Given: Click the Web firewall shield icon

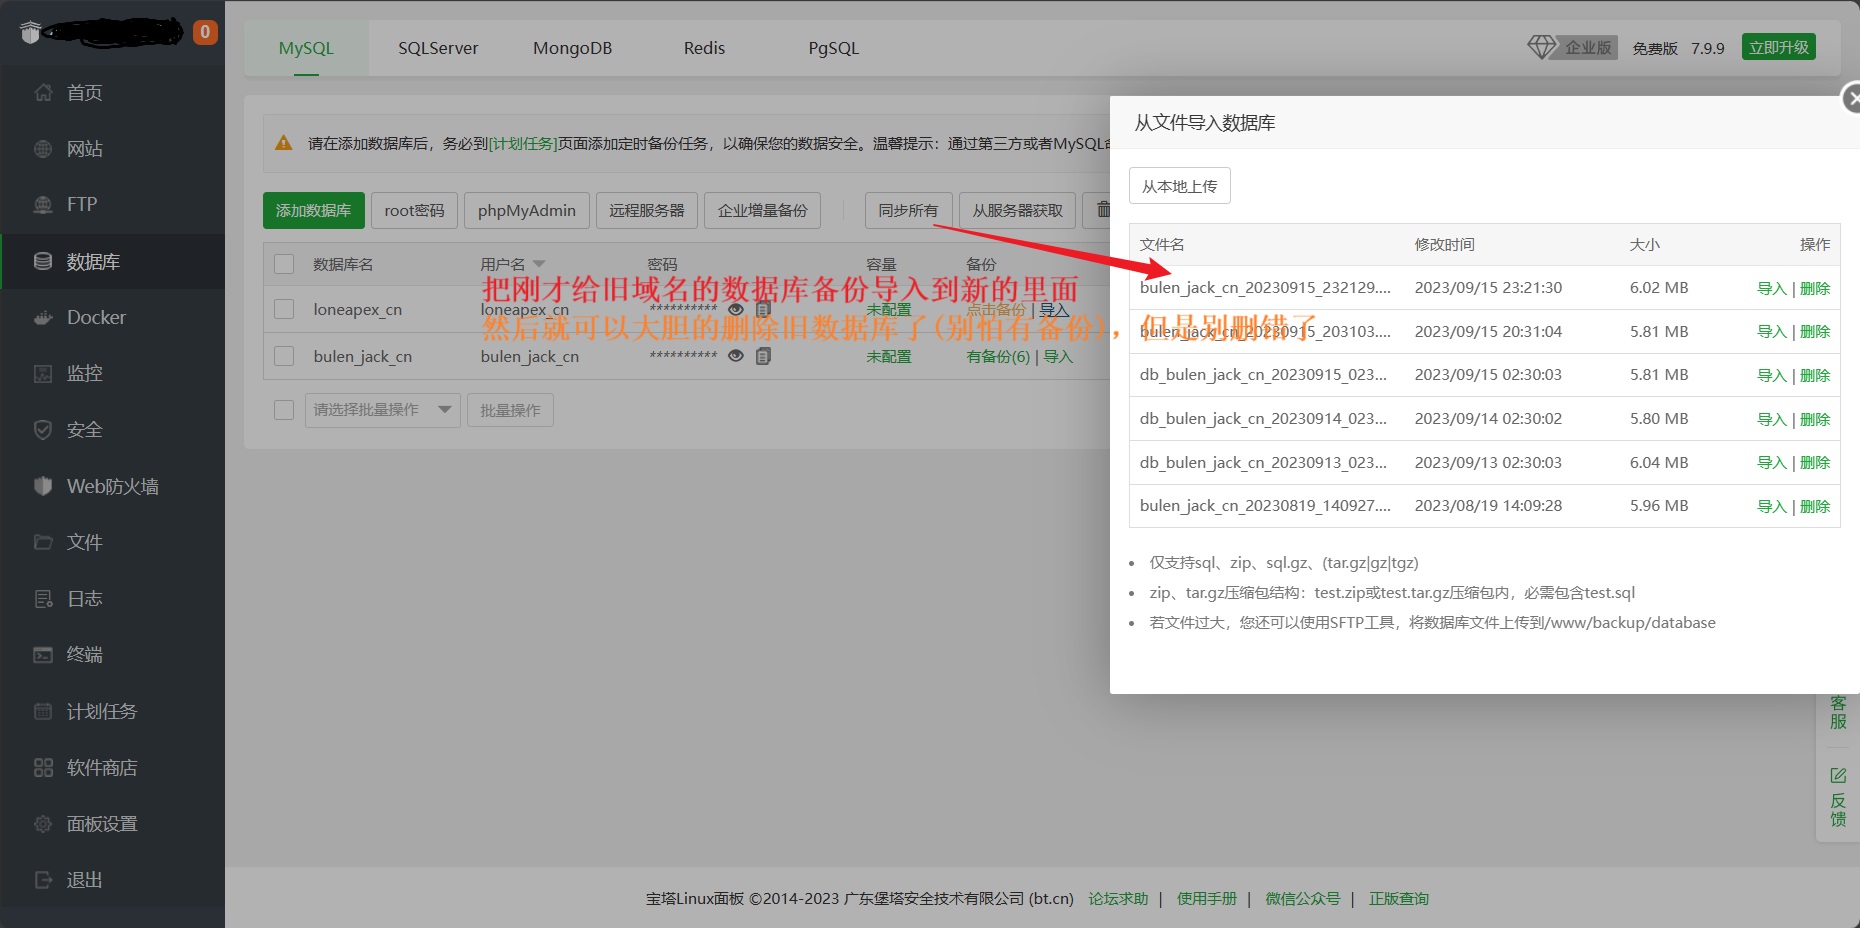Looking at the screenshot, I should (43, 486).
